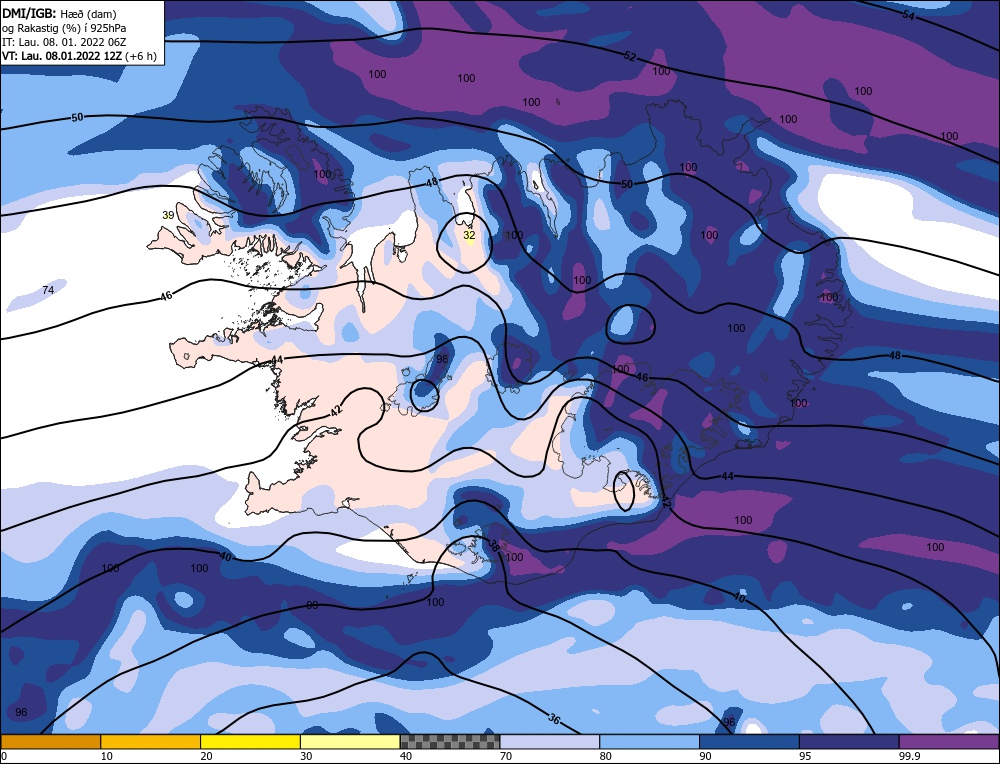This screenshot has width=1000, height=764.
Task: Click the orange 10–20 legend swatch
Action: [151, 742]
